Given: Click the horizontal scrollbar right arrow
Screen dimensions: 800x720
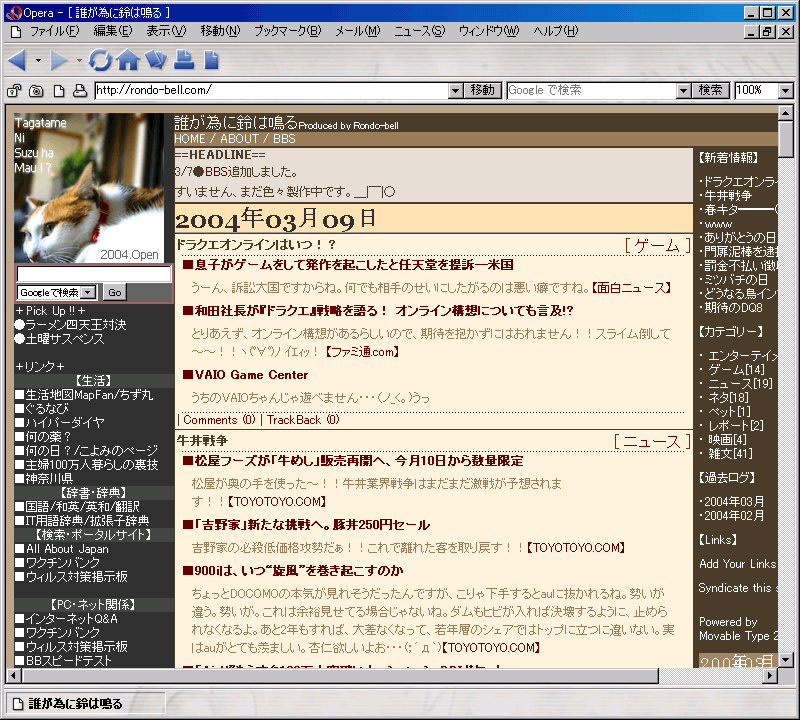Looking at the screenshot, I should tap(770, 676).
